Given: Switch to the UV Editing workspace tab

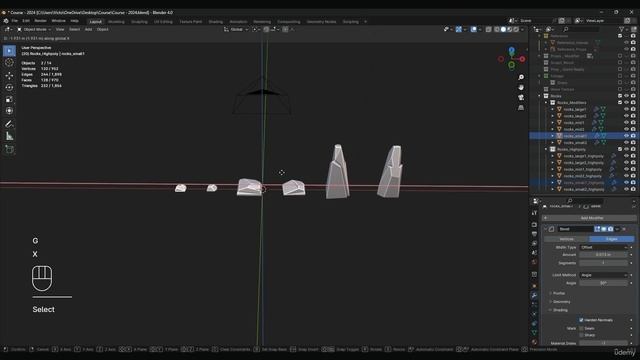Looking at the screenshot, I should (x=163, y=22).
